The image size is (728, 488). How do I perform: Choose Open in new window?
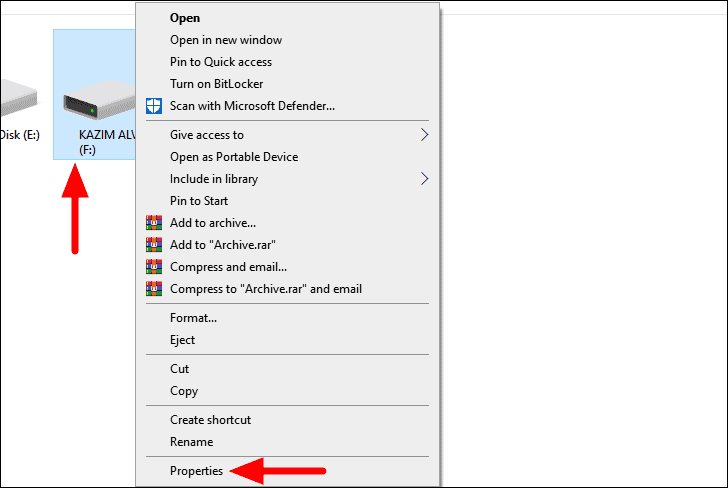click(226, 40)
